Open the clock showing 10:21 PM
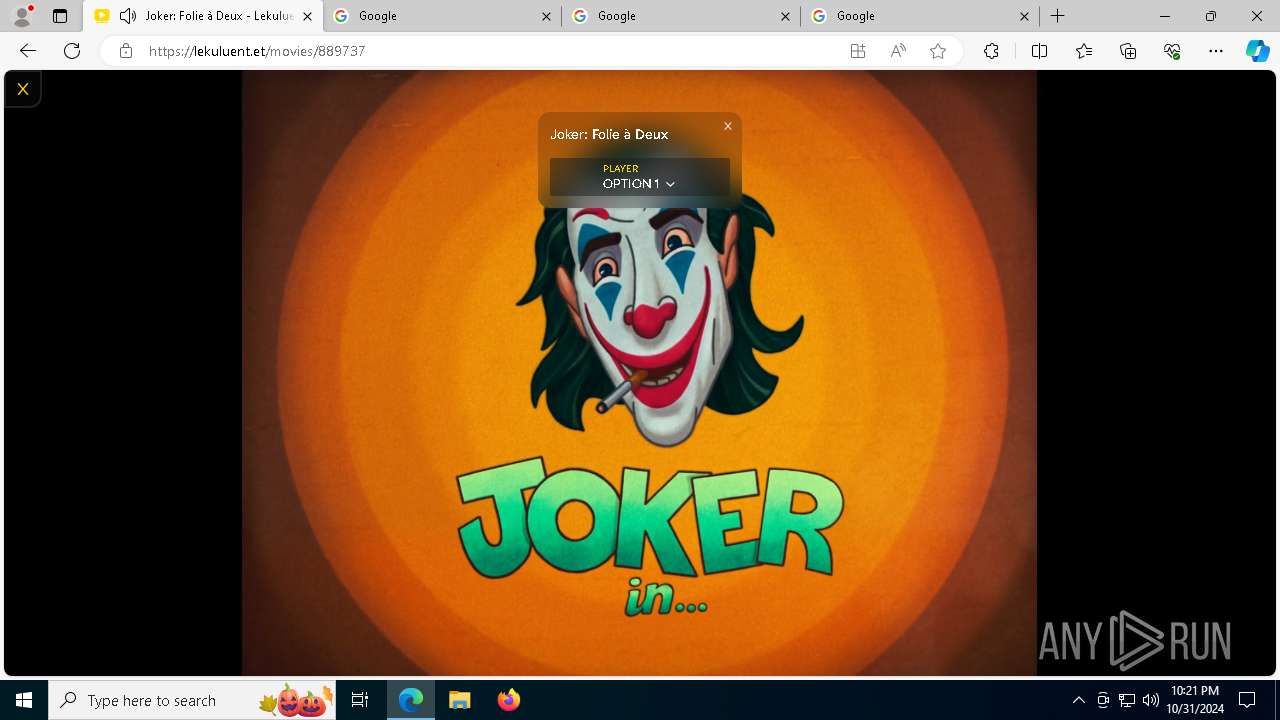 pyautogui.click(x=1195, y=700)
